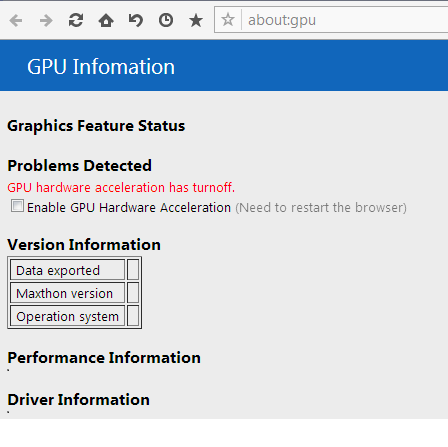The height and width of the screenshot is (447, 448).
Task: Click the GPU Infomation header title
Action: (x=101, y=67)
